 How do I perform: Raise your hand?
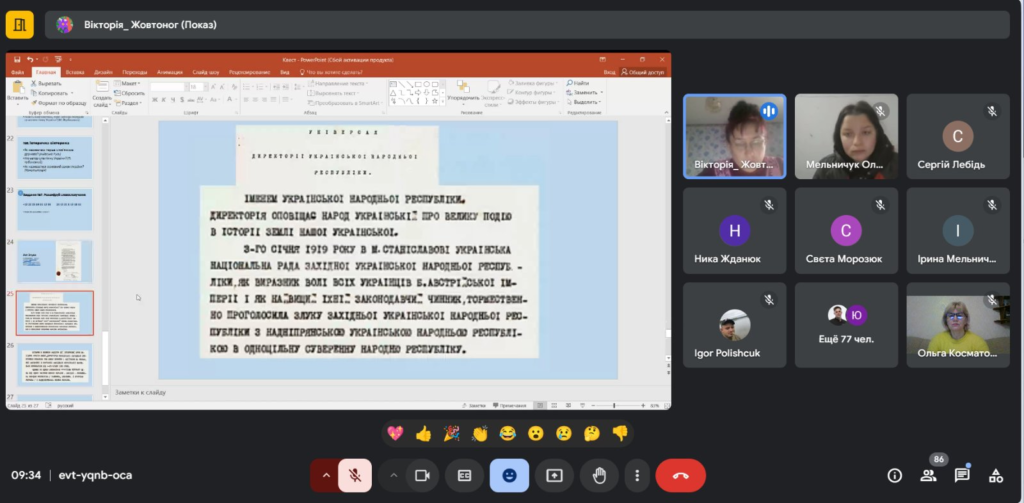tap(599, 475)
